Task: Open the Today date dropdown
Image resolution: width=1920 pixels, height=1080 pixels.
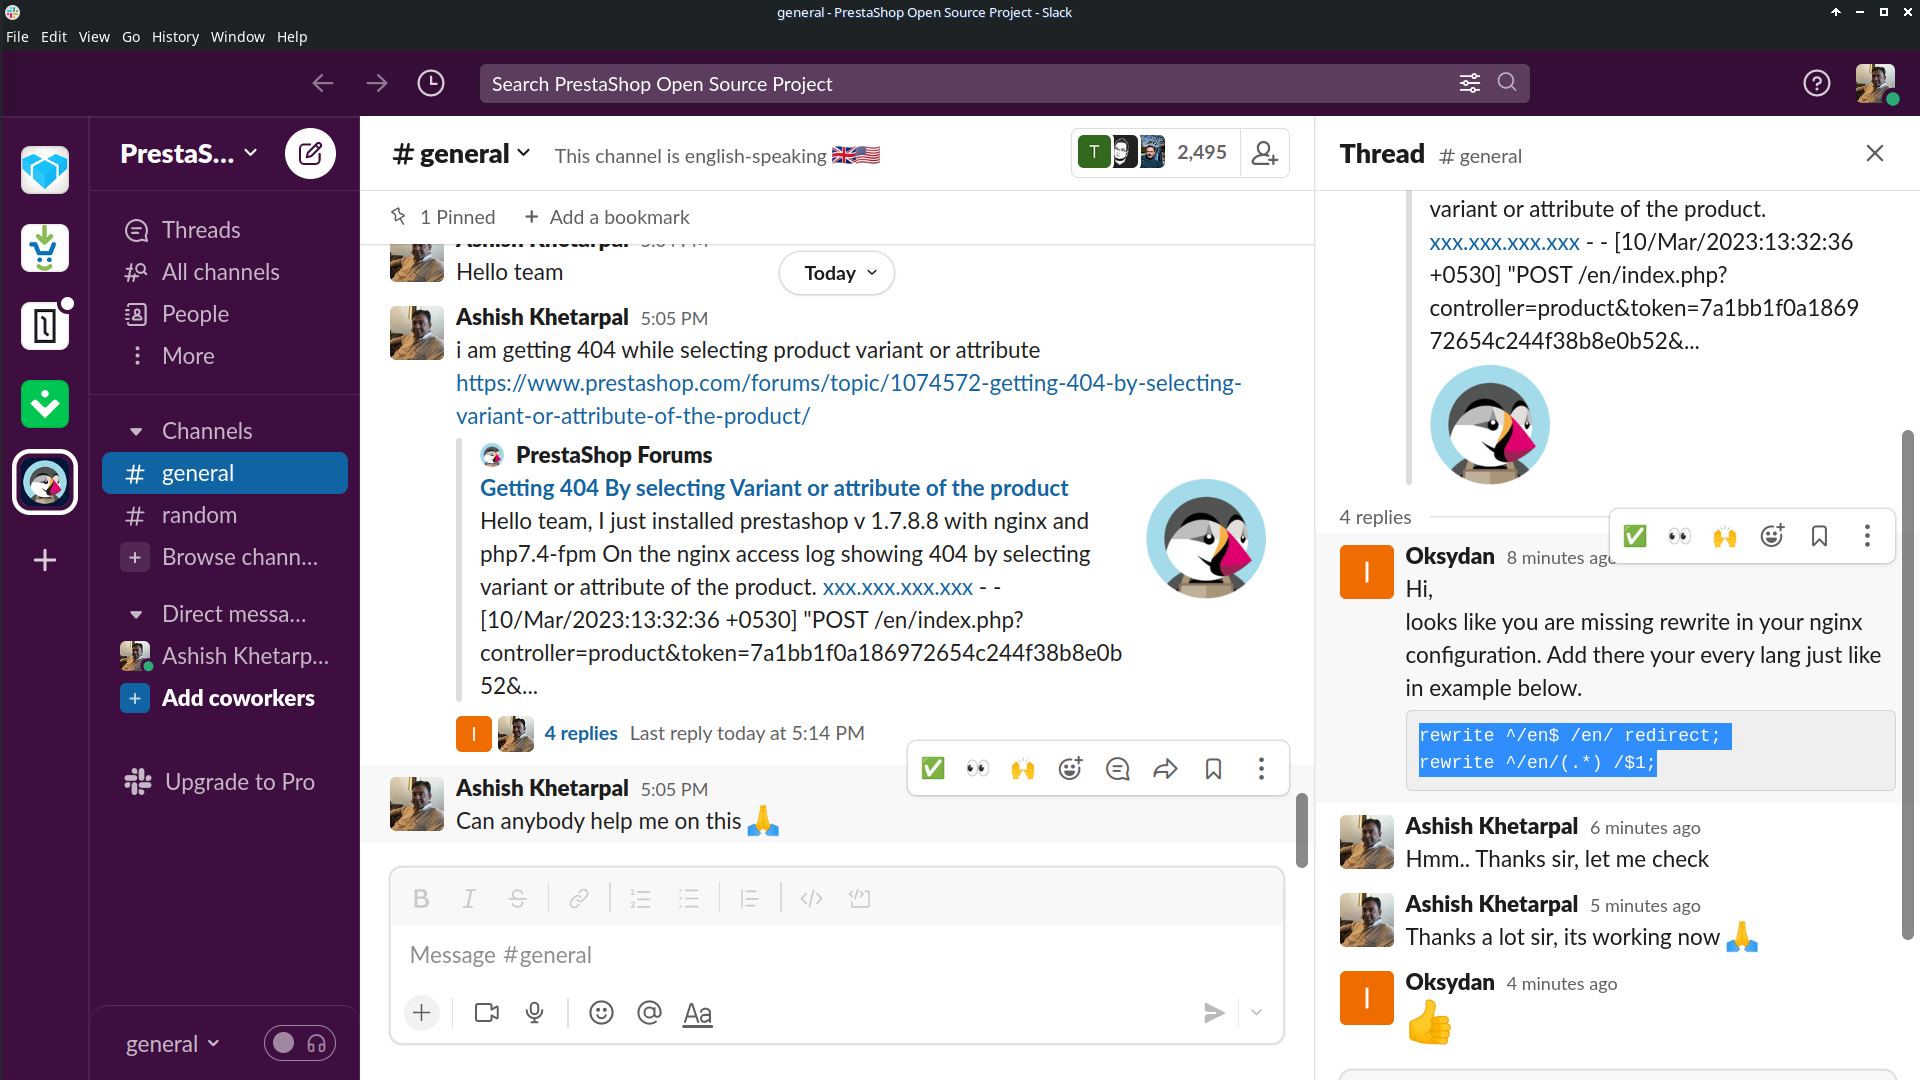Action: 838,273
